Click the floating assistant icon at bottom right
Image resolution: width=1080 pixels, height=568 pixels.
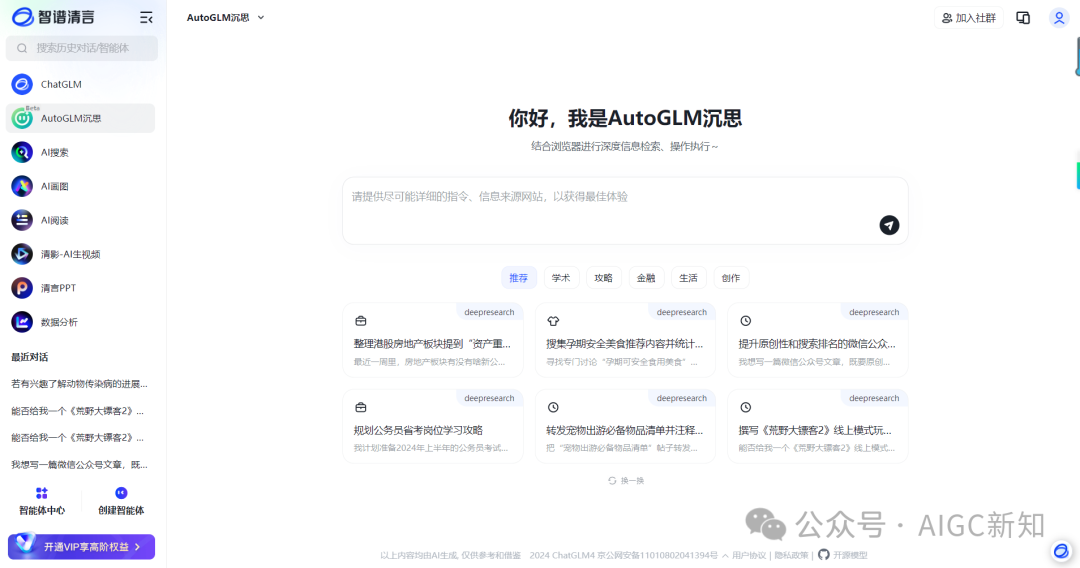tap(1061, 551)
